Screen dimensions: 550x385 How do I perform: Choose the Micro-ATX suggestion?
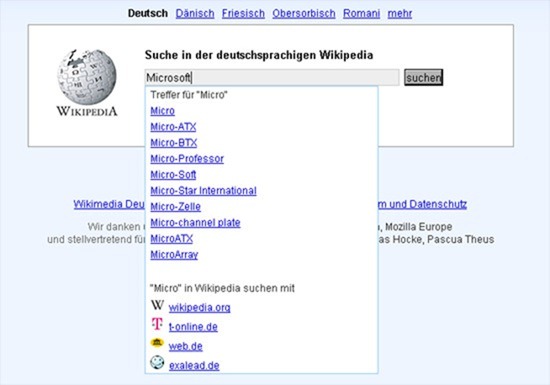[x=173, y=127]
